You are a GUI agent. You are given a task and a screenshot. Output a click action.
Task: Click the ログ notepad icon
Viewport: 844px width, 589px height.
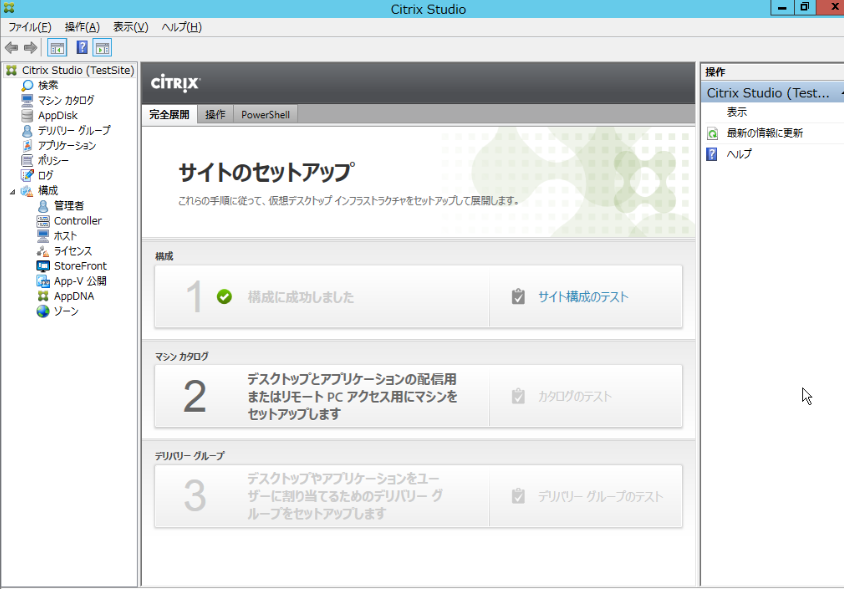click(27, 176)
